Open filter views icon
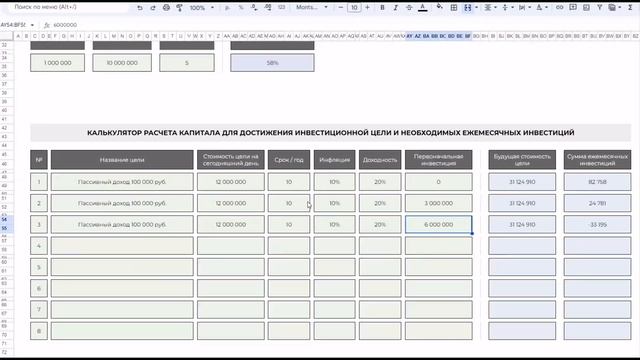The height and width of the screenshot is (360, 640). 612,7
